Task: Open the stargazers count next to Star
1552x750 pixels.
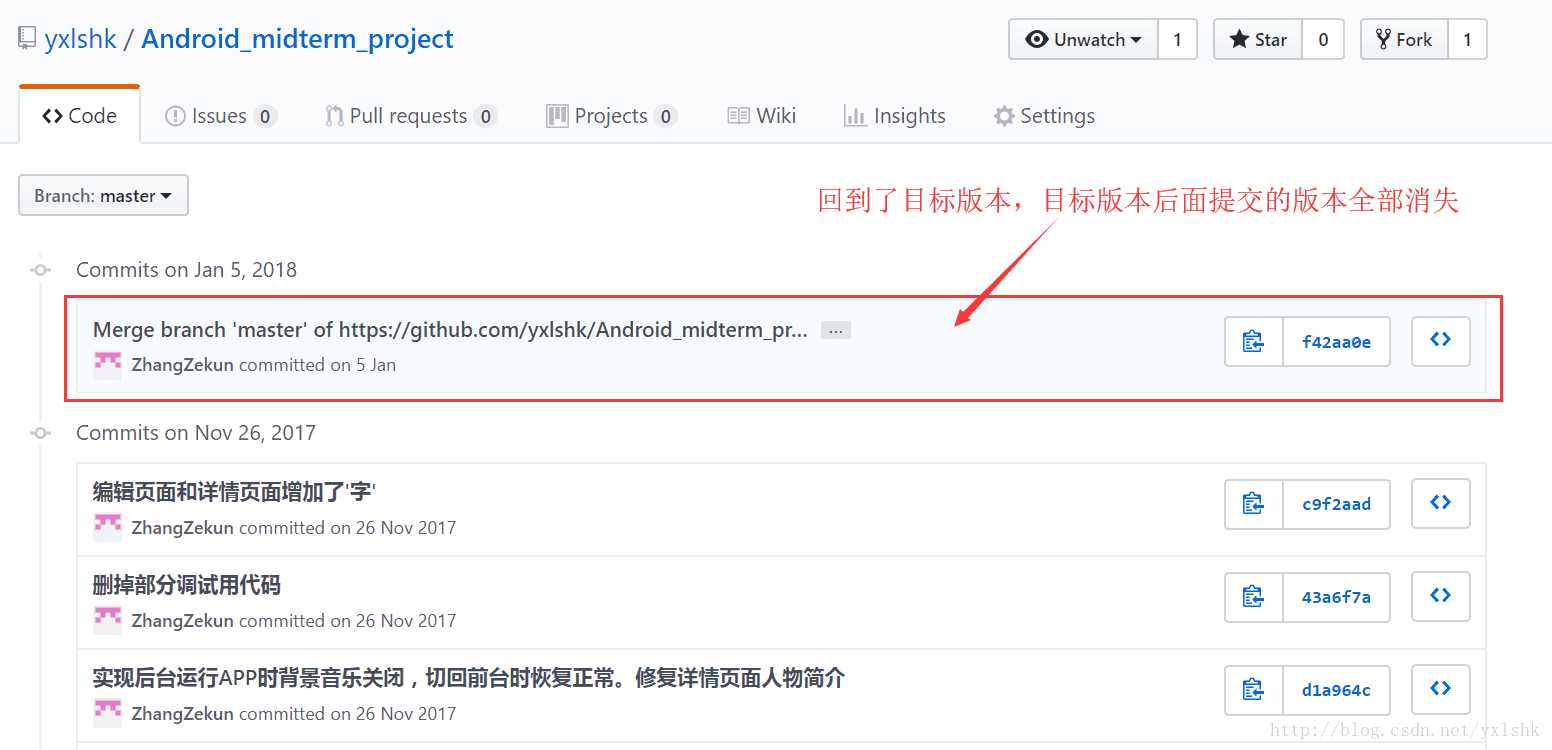Action: [x=1323, y=40]
